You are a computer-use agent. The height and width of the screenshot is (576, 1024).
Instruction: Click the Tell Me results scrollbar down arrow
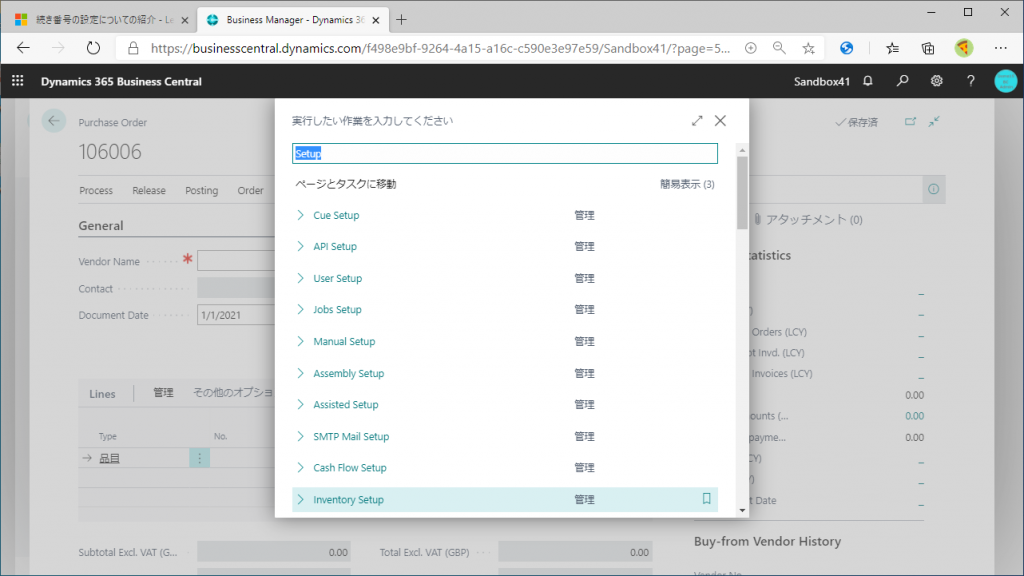tap(742, 511)
